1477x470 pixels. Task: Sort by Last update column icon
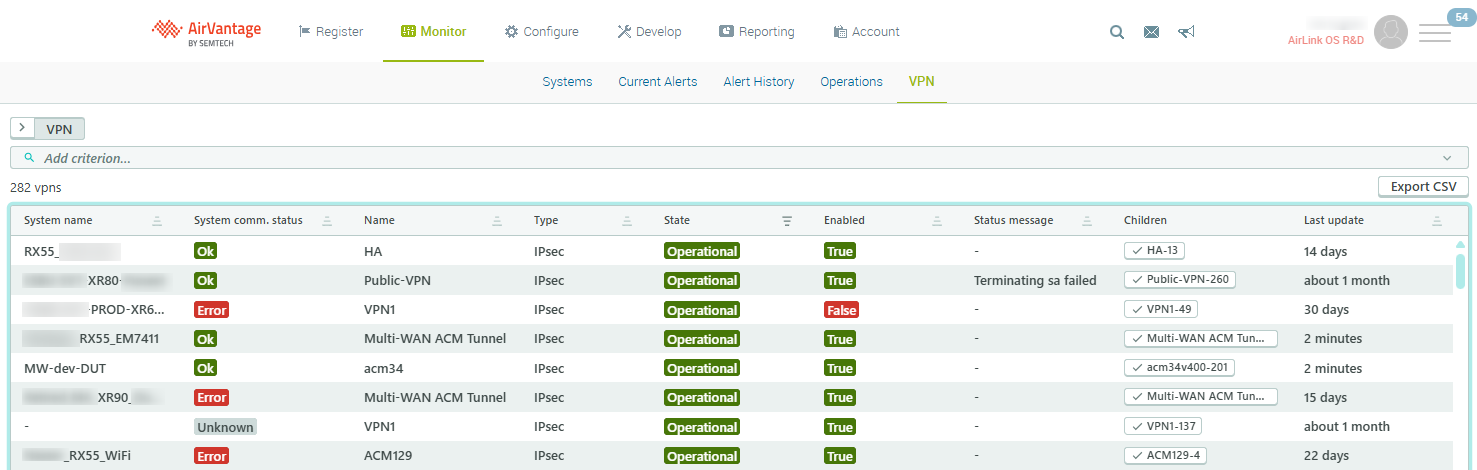click(1437, 221)
